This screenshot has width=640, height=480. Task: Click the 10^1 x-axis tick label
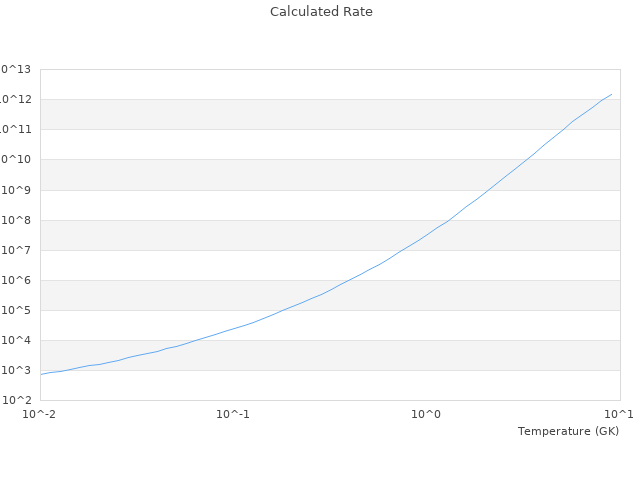coord(619,414)
